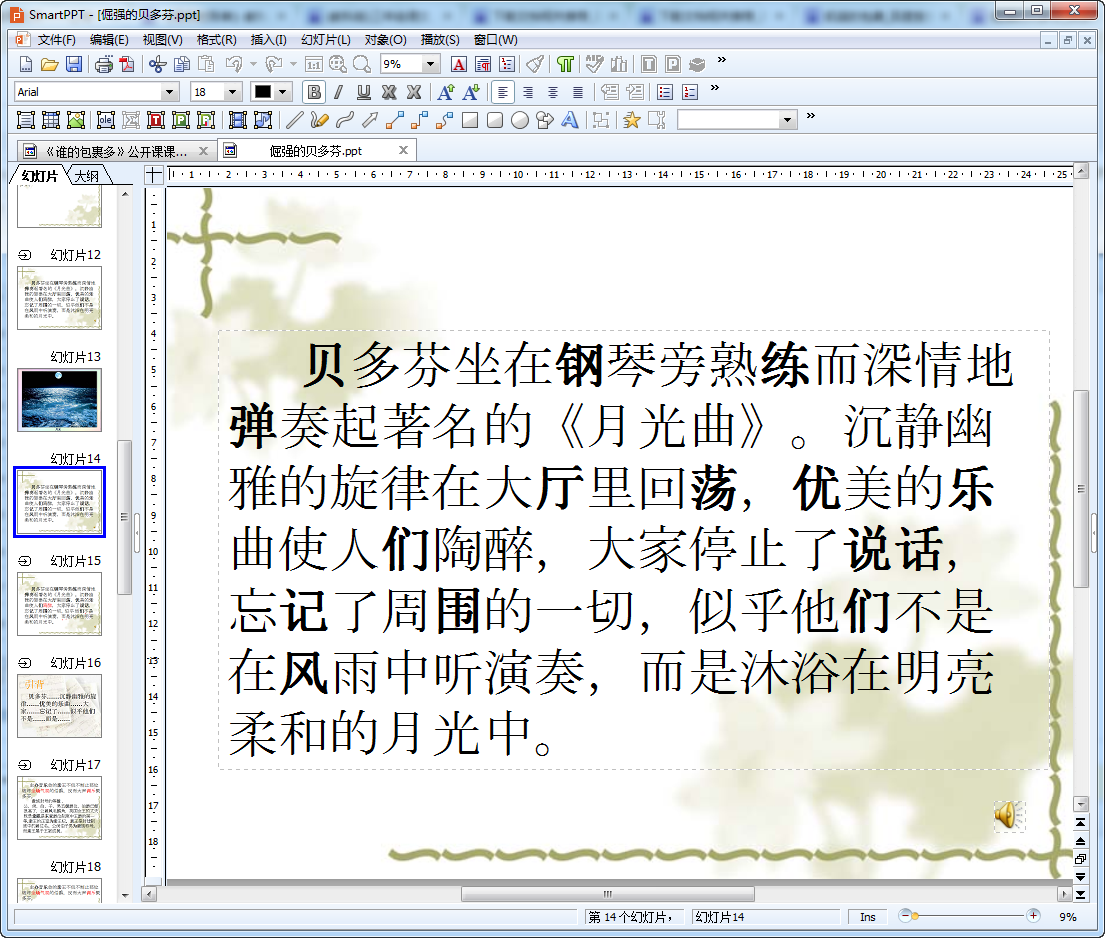Undo the last action

(x=234, y=65)
